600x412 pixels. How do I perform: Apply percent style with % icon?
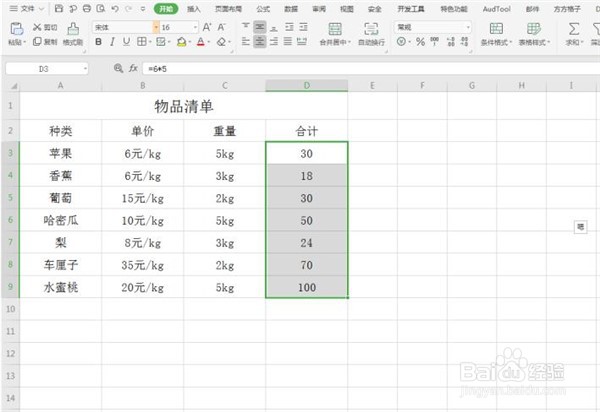[x=420, y=42]
